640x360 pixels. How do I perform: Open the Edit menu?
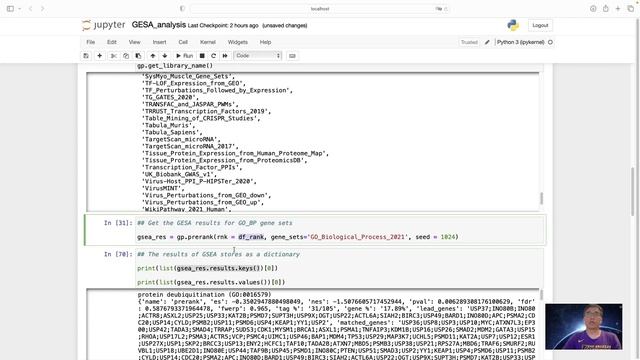click(x=112, y=42)
